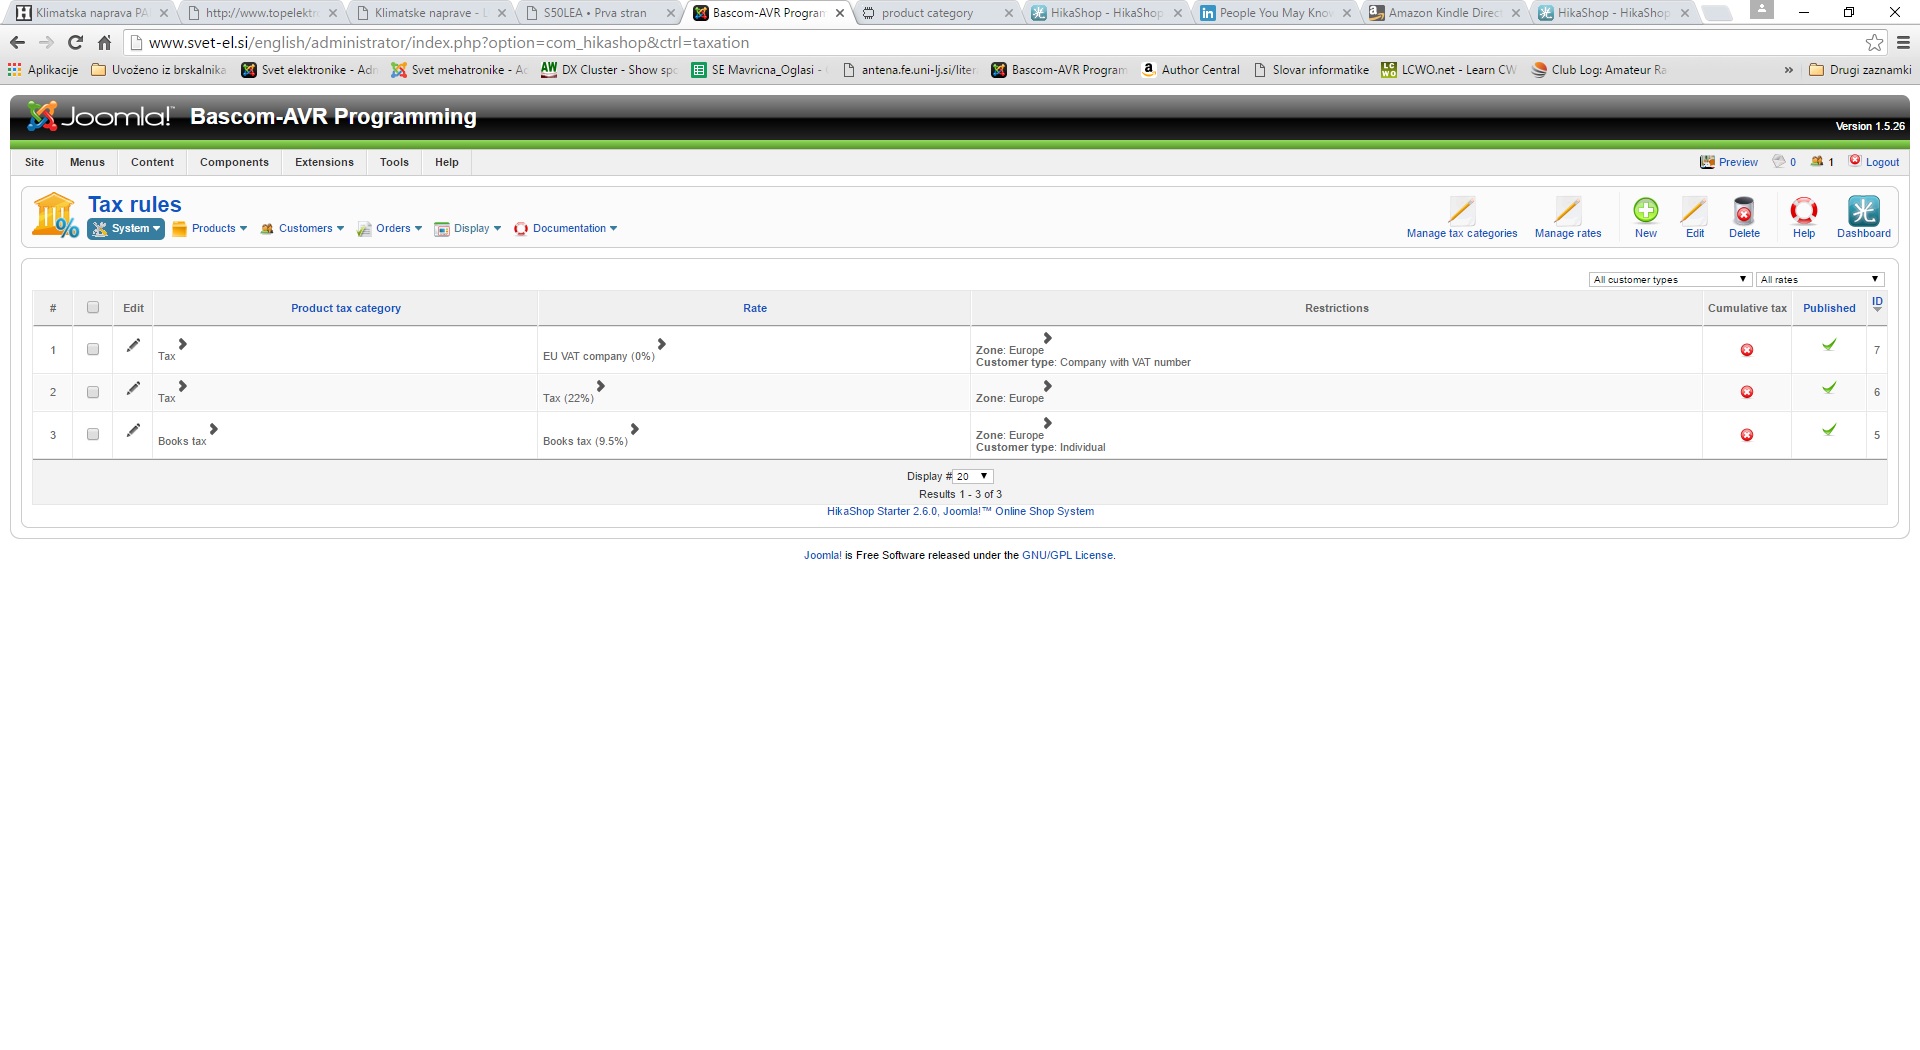Toggle cumulative tax for Tax (22%) rule
This screenshot has height=1050, width=1920.
click(x=1747, y=392)
